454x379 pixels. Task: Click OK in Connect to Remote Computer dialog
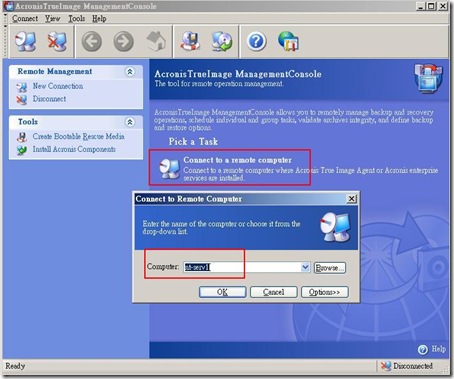222,292
